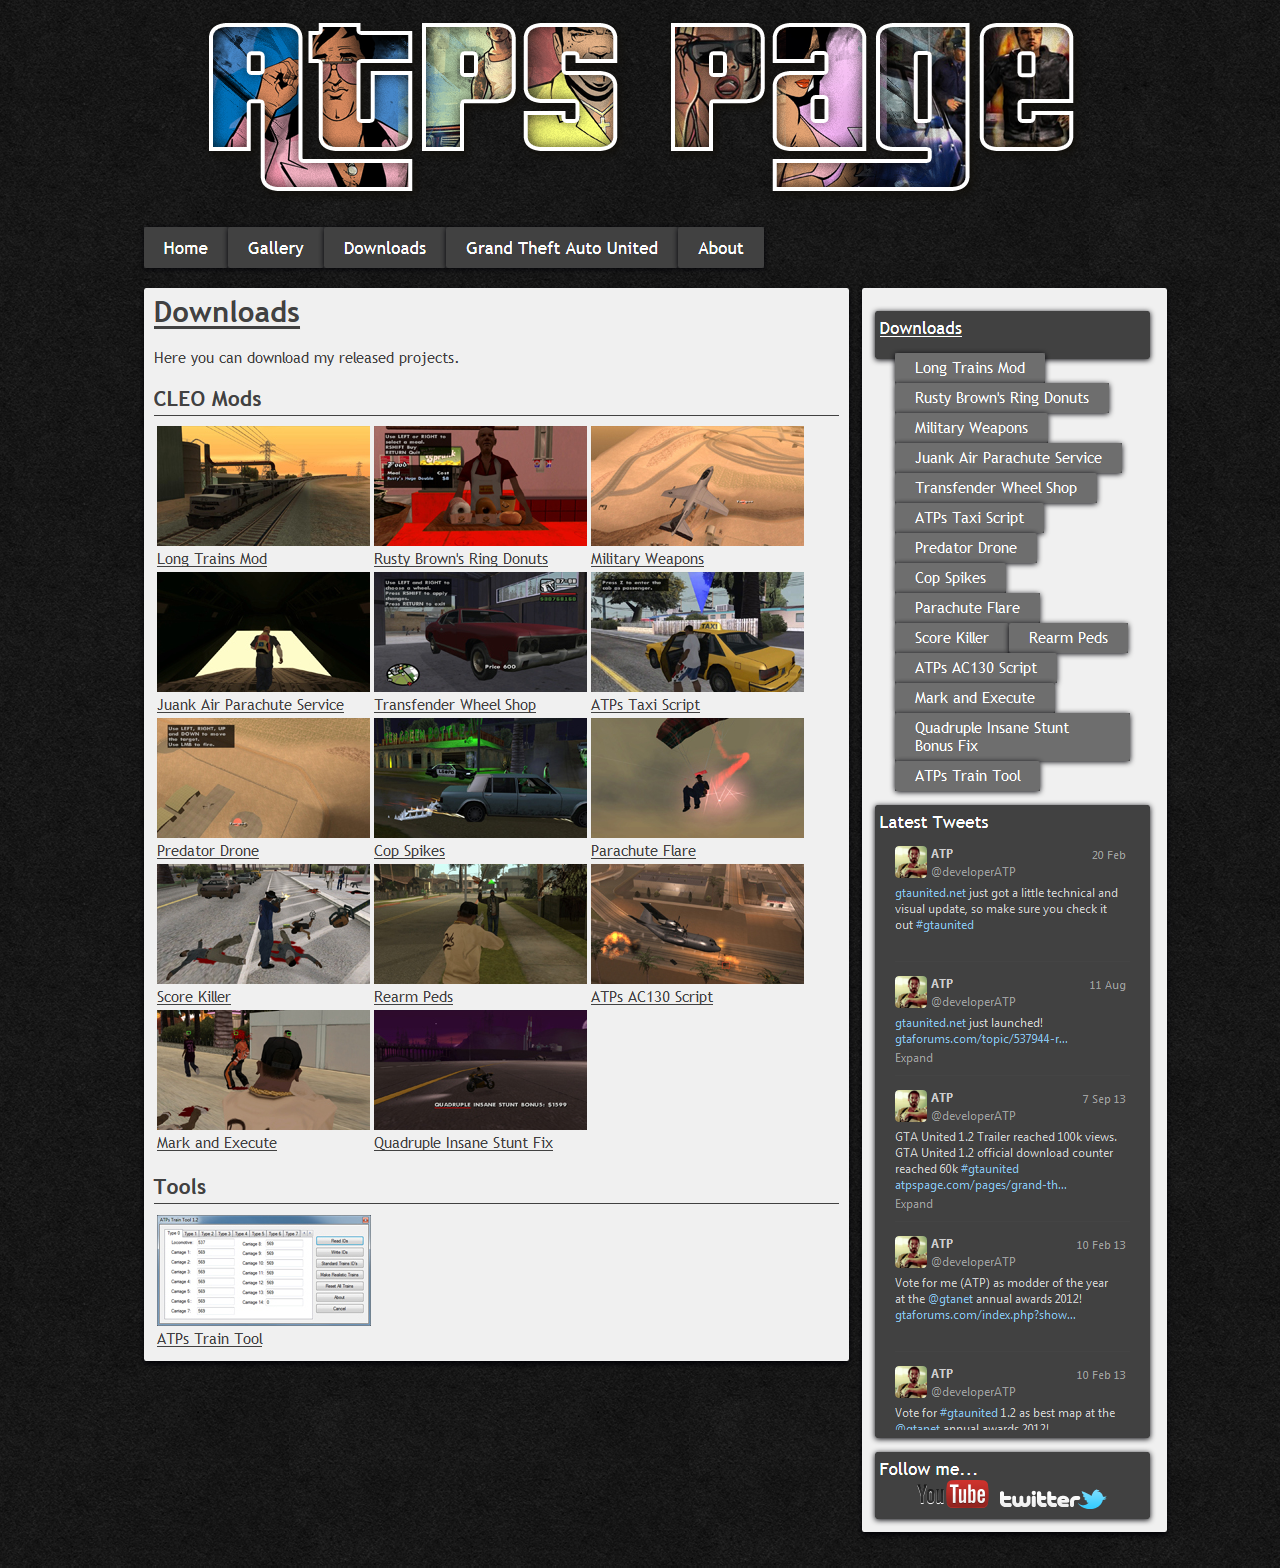Select Cop Spikes sidebar button
This screenshot has width=1280, height=1568.
[950, 578]
